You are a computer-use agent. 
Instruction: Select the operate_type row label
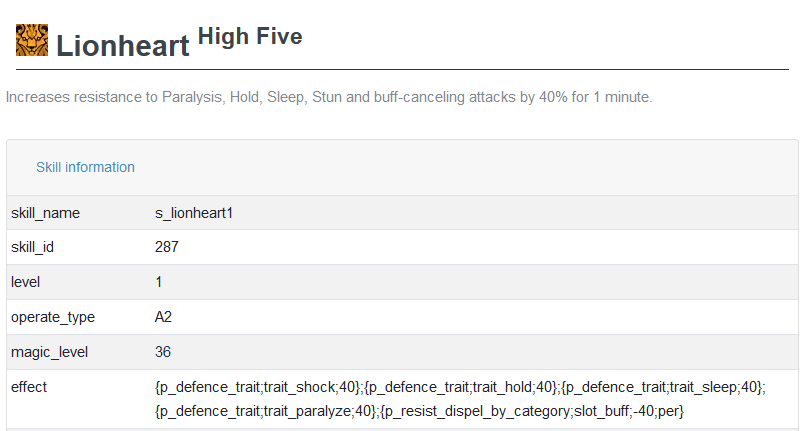53,317
